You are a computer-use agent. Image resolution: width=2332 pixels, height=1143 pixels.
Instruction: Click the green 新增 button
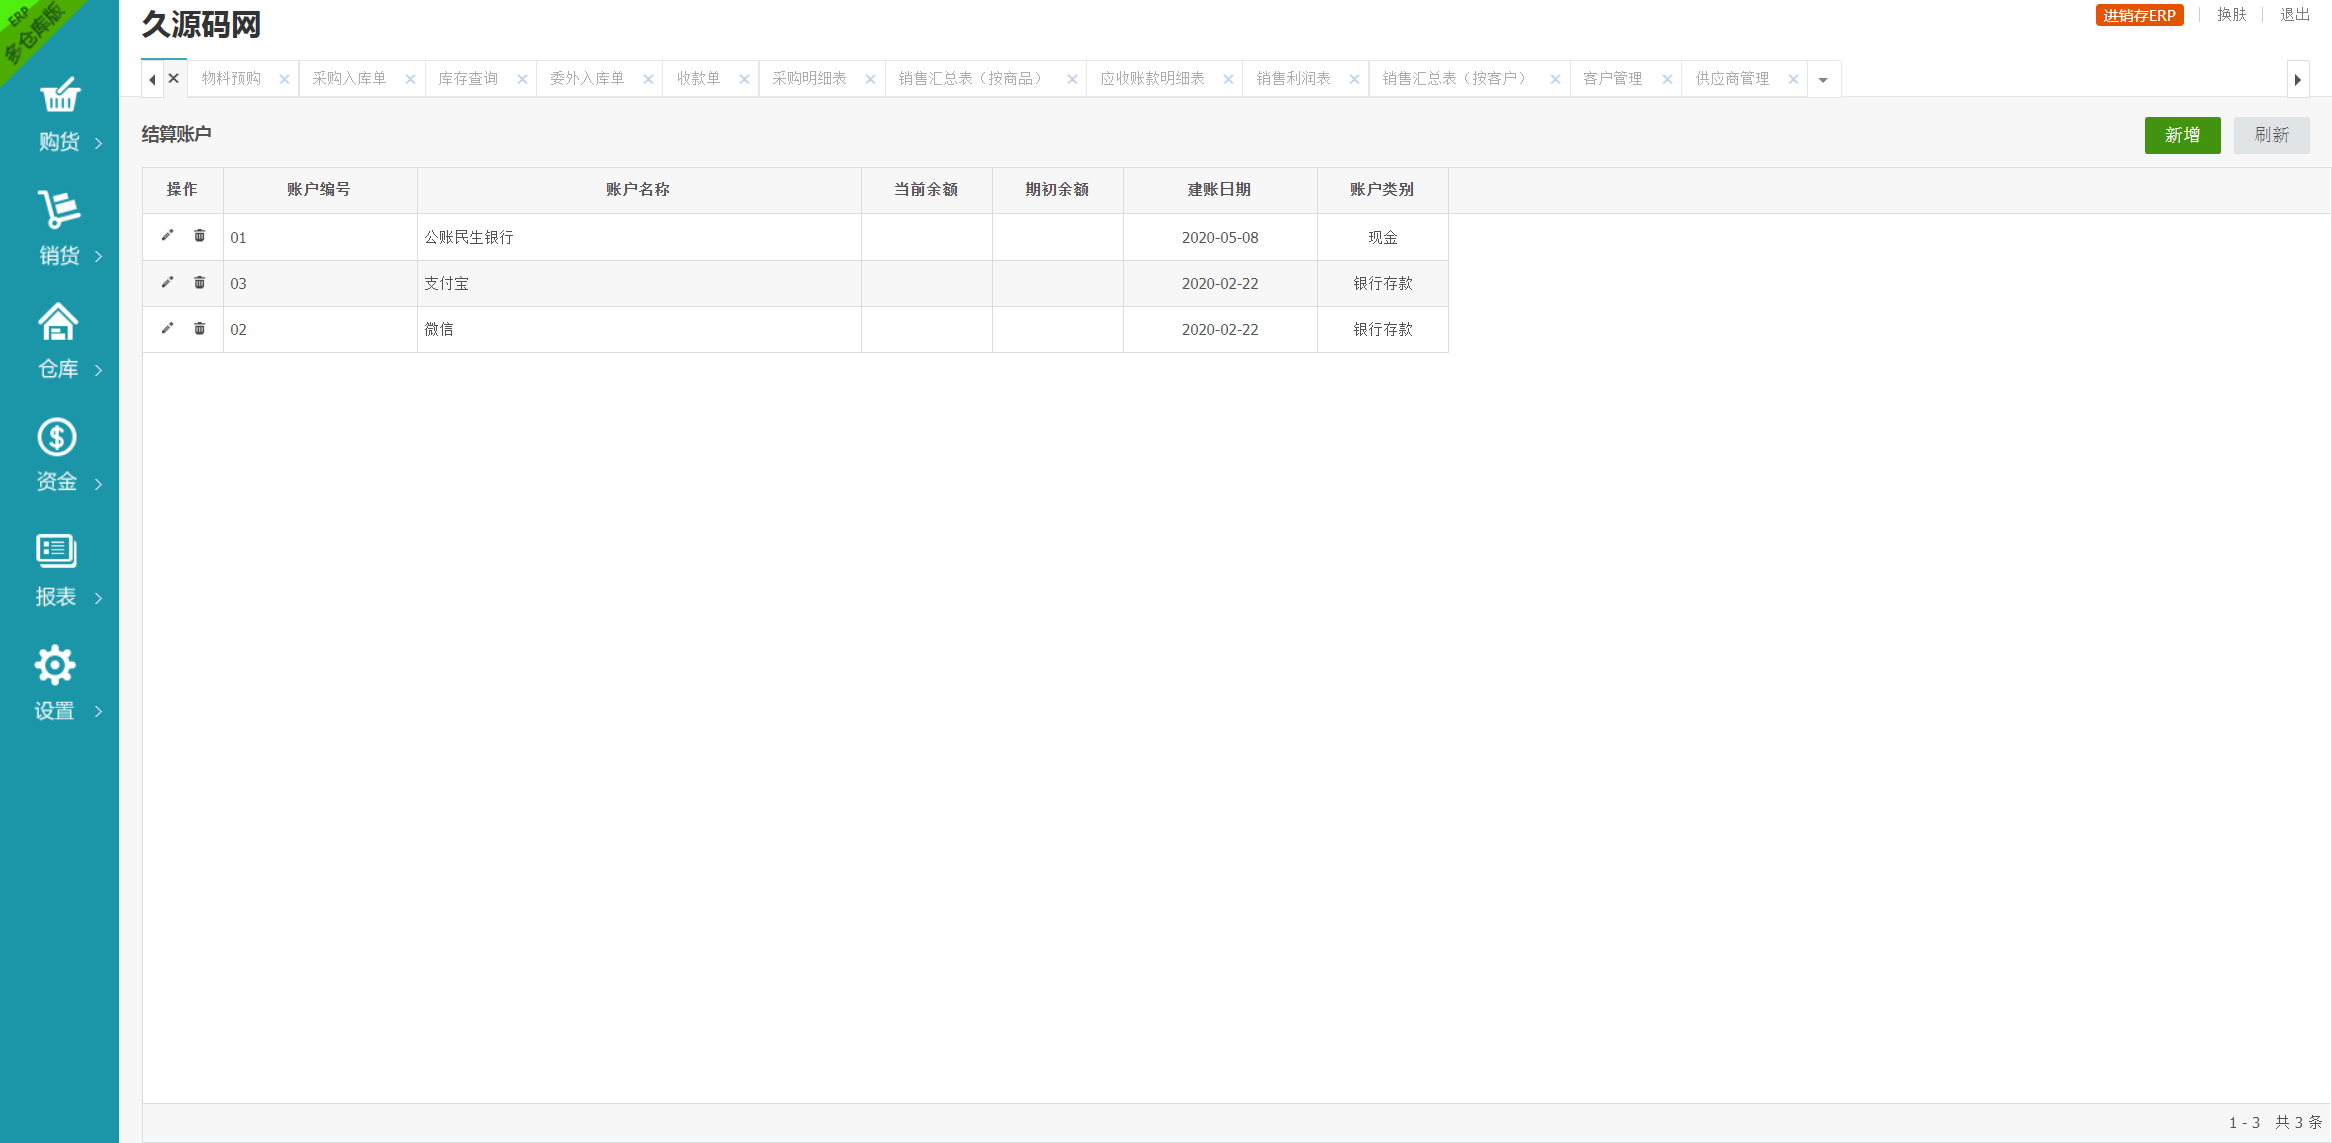pos(2182,135)
